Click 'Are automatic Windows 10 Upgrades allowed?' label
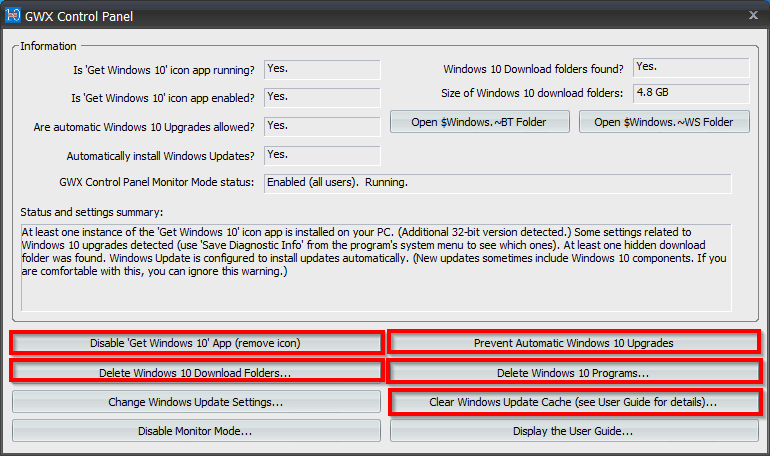770x456 pixels. tap(144, 127)
